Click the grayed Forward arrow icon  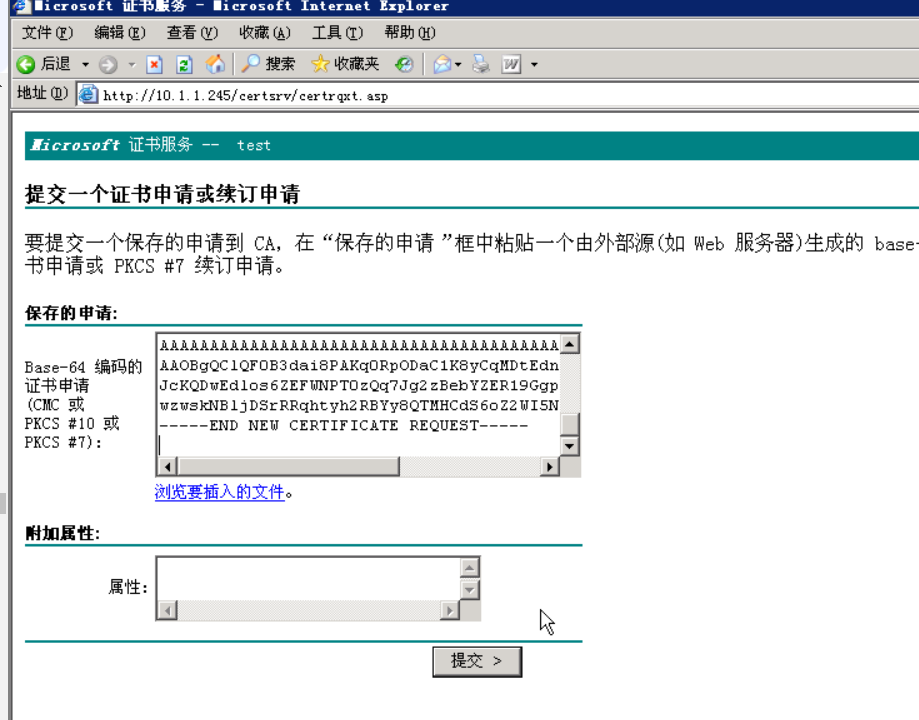click(x=108, y=64)
